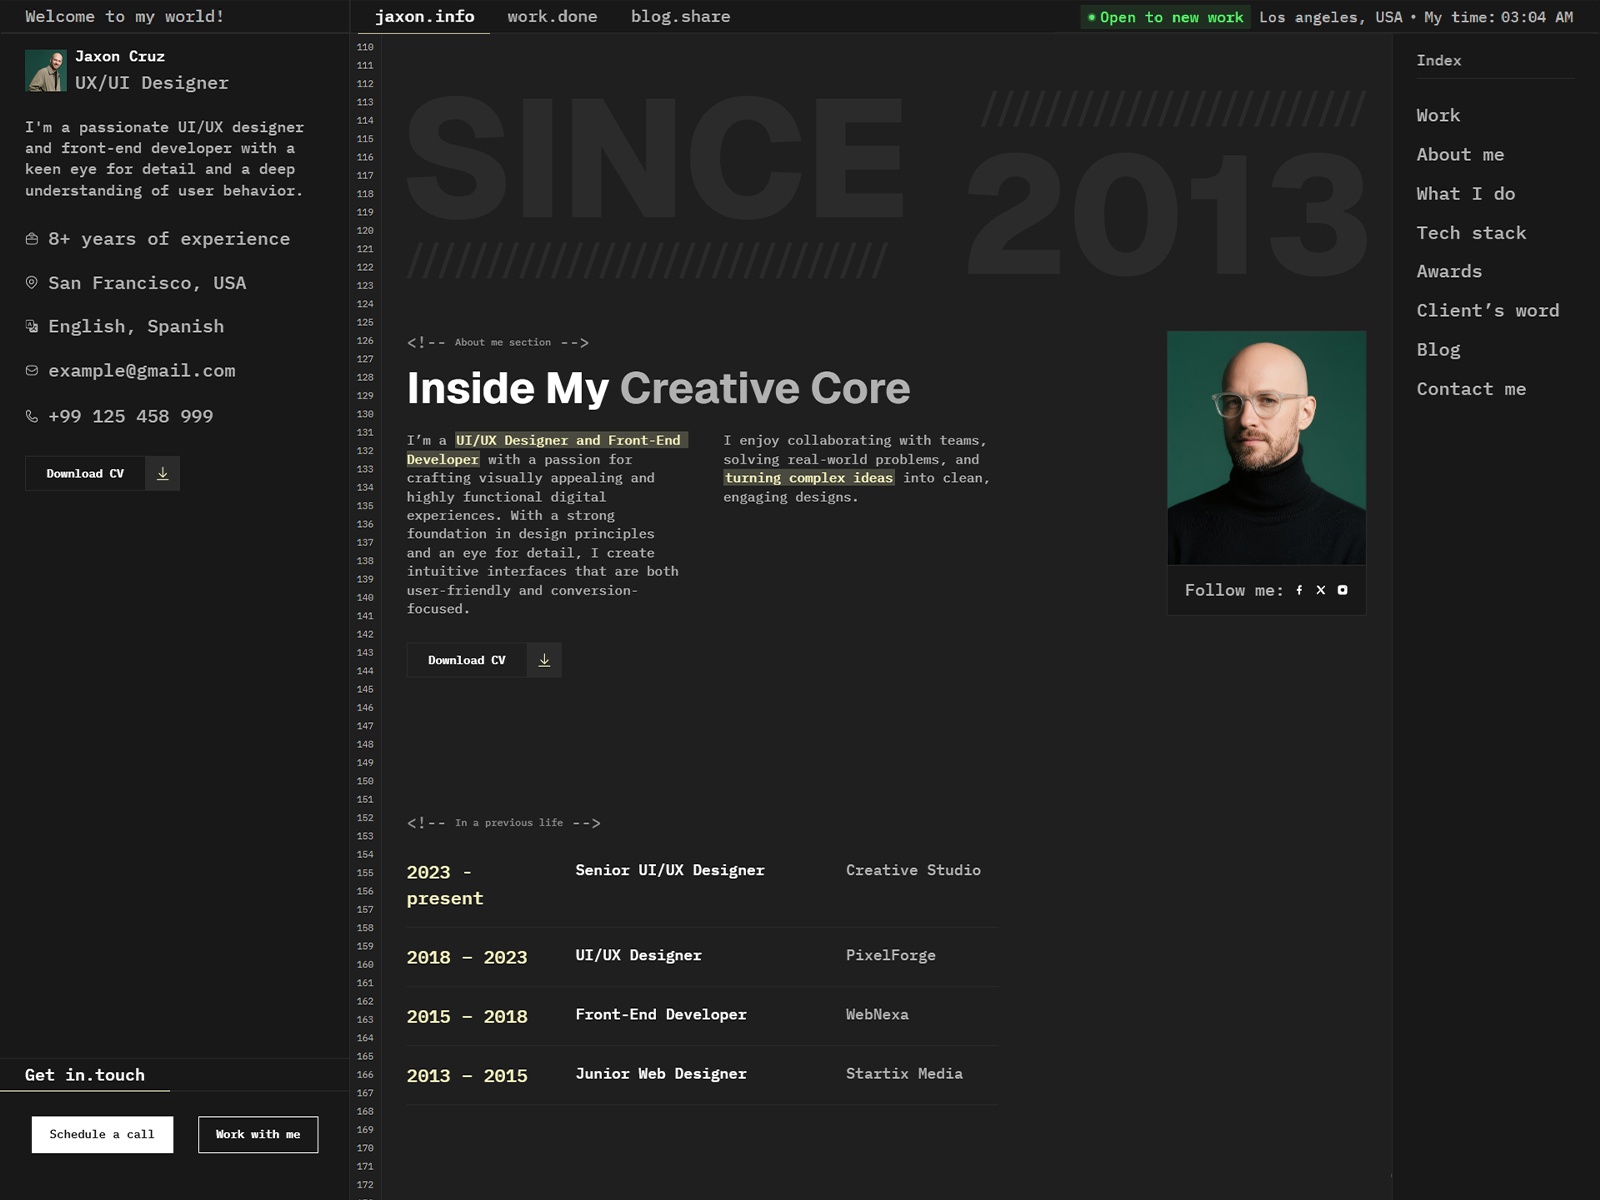Click the phone icon beside the number
1600x1200 pixels.
point(32,416)
